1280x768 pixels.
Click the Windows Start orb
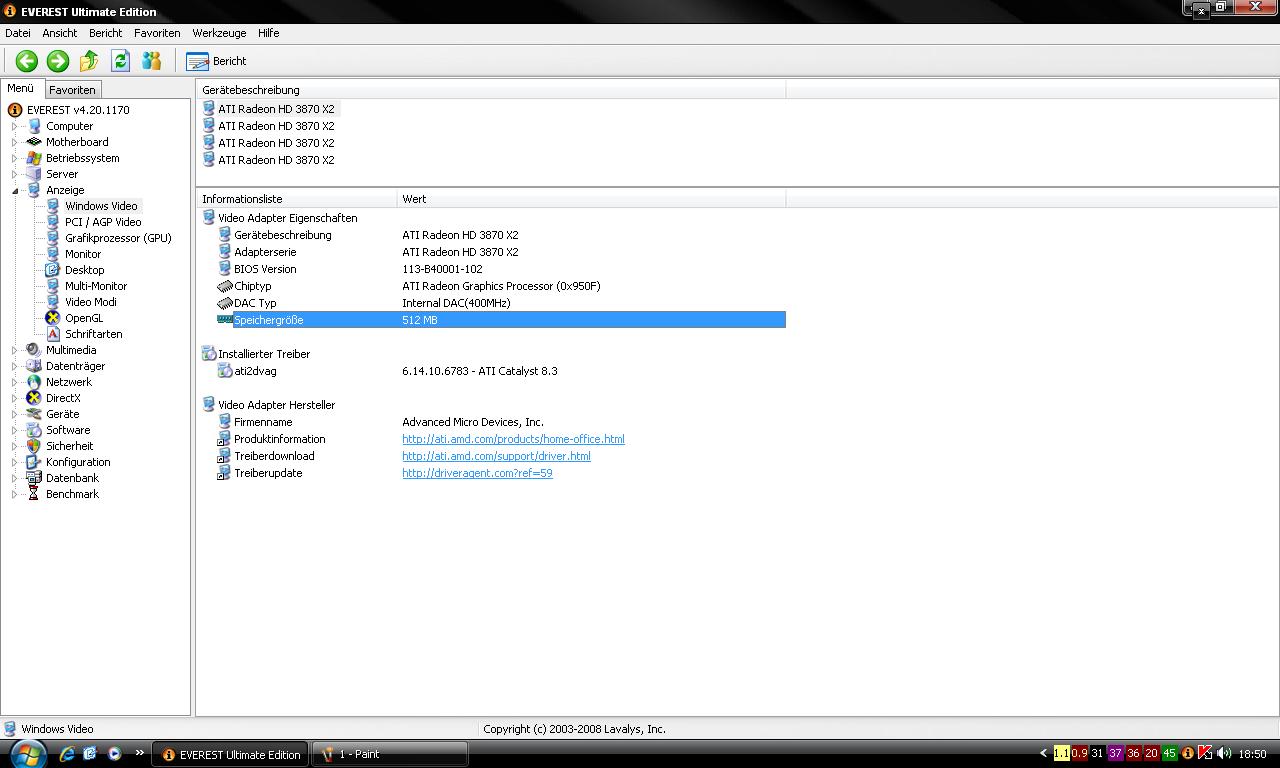click(x=28, y=753)
